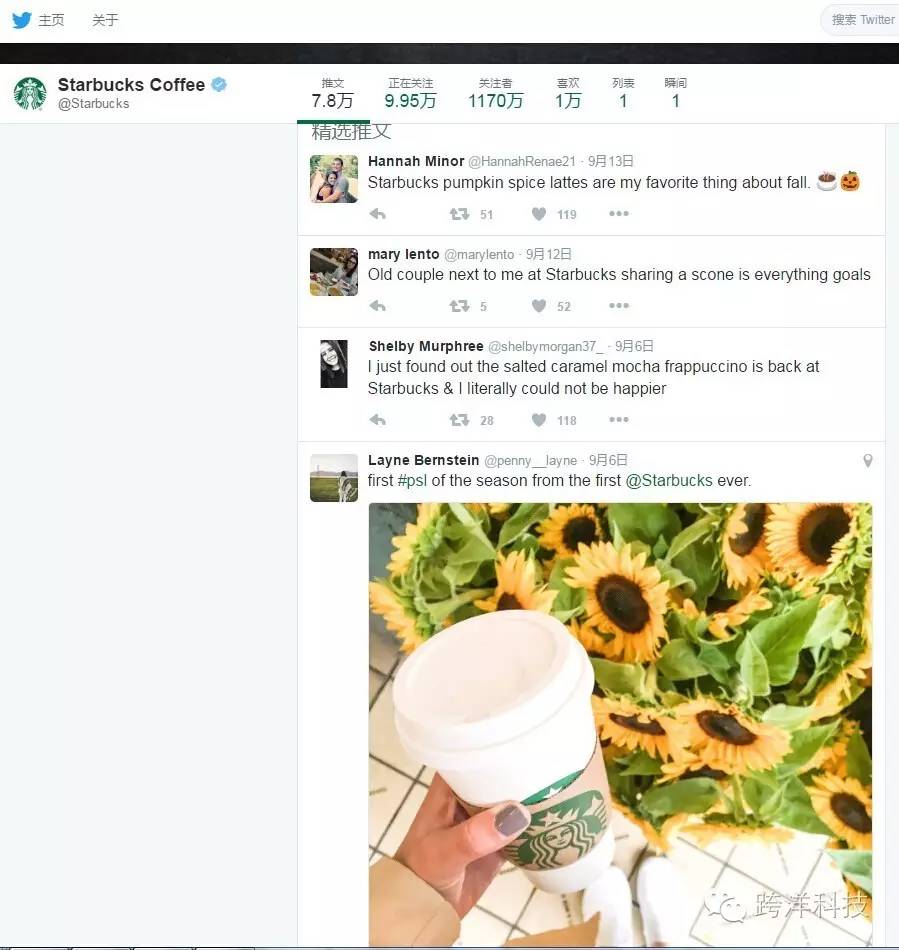Click the tweet text about sharing a scone
899x950 pixels.
(619, 275)
